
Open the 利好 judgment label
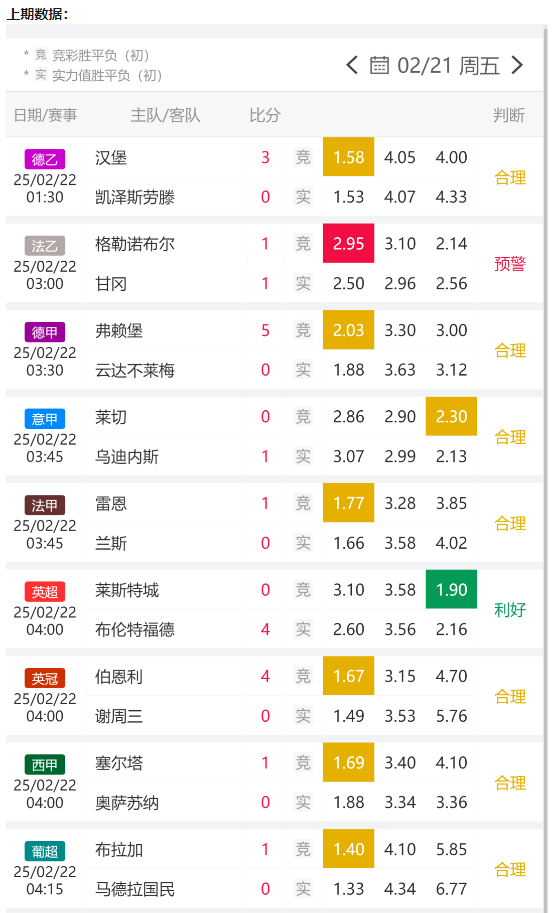(510, 610)
